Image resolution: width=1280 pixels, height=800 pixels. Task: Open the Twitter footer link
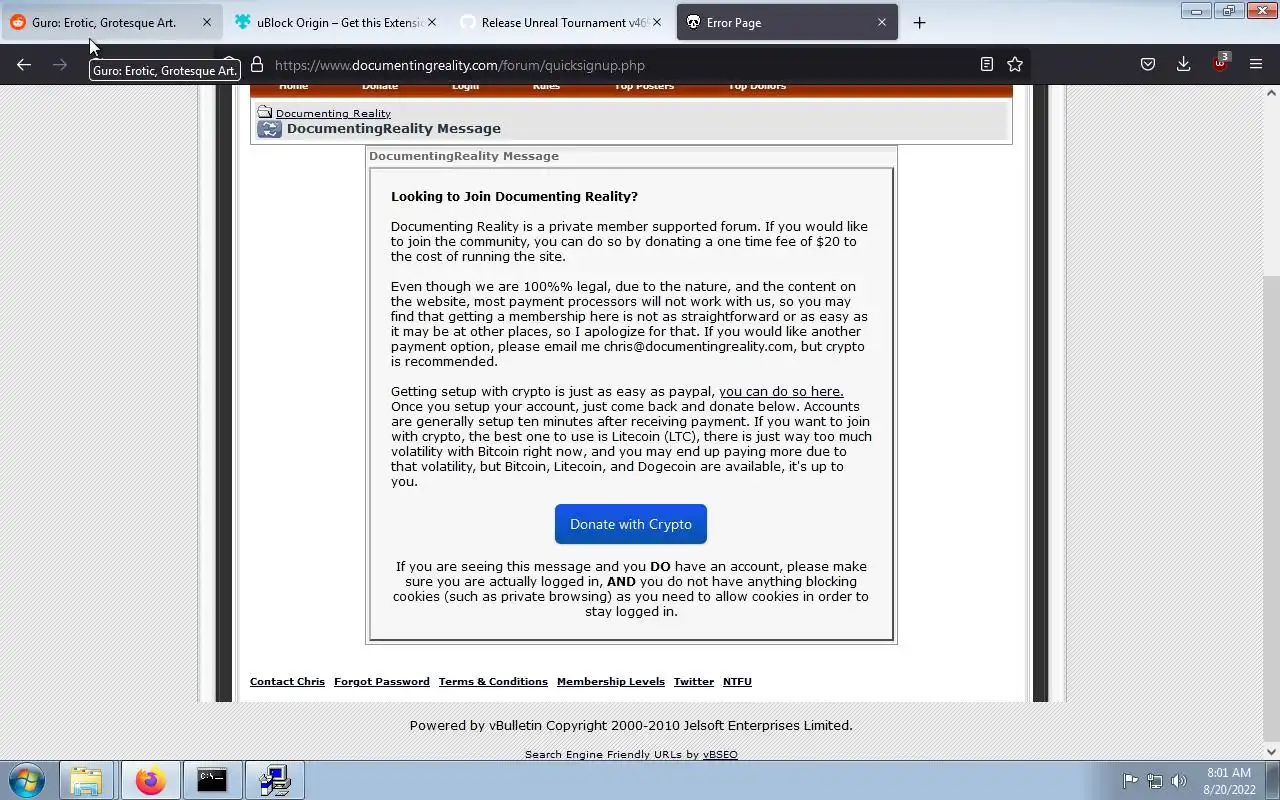click(694, 681)
